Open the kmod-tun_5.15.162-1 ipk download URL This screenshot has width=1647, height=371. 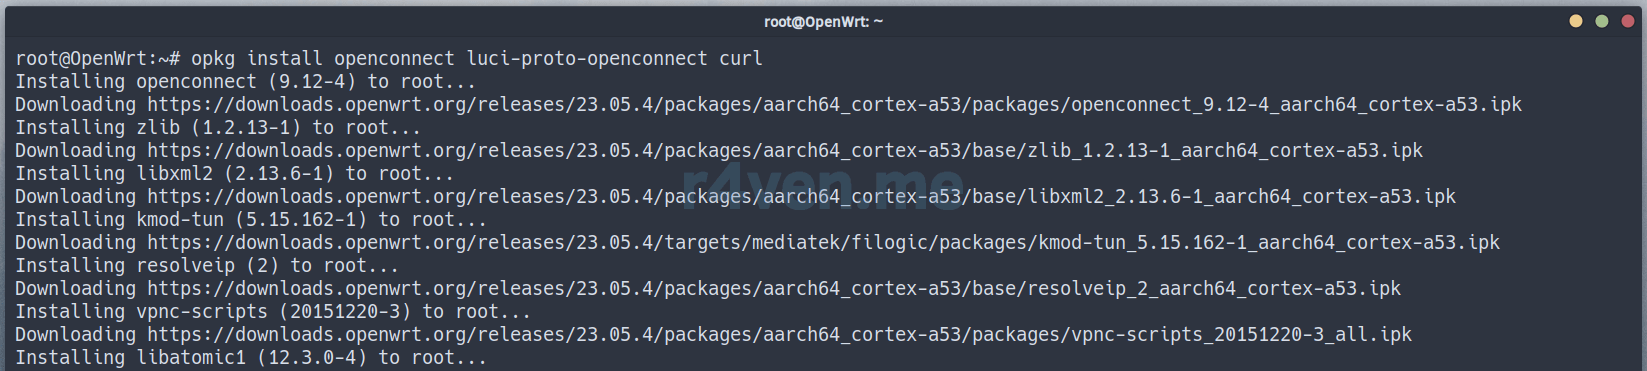[x=824, y=243]
